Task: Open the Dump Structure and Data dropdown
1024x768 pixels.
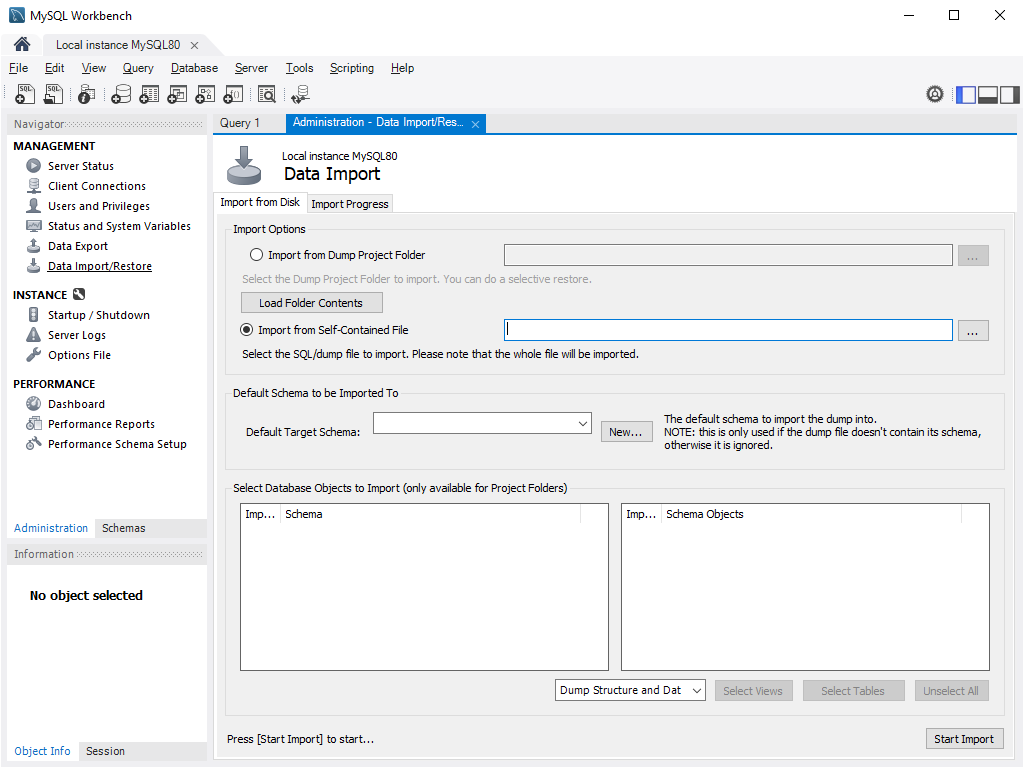Action: click(630, 690)
